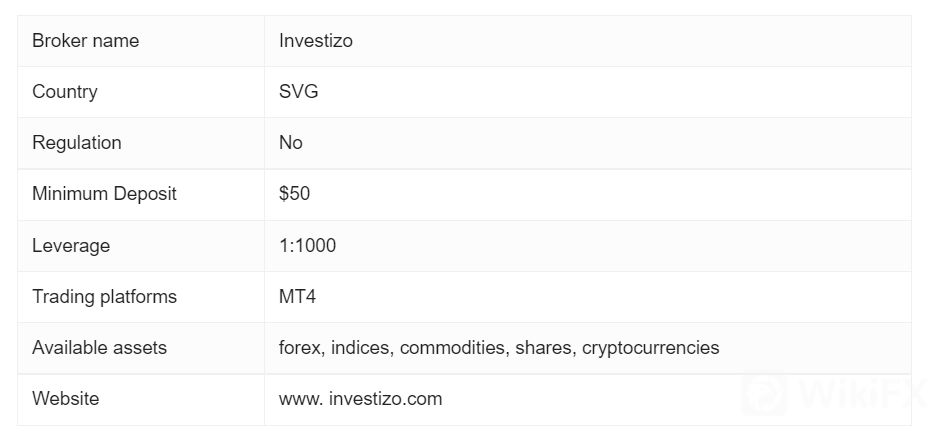
Task: Select the Minimum Deposit label
Action: [x=104, y=194]
